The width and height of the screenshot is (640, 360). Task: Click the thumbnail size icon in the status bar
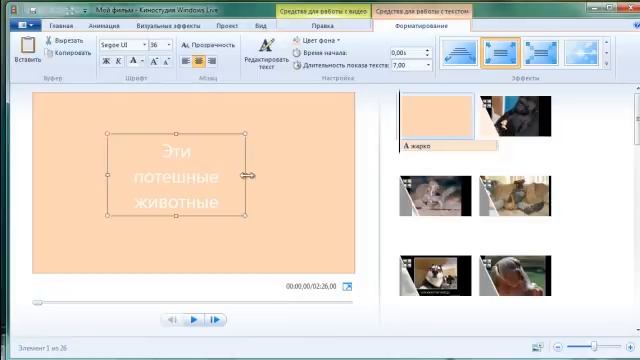pos(538,347)
